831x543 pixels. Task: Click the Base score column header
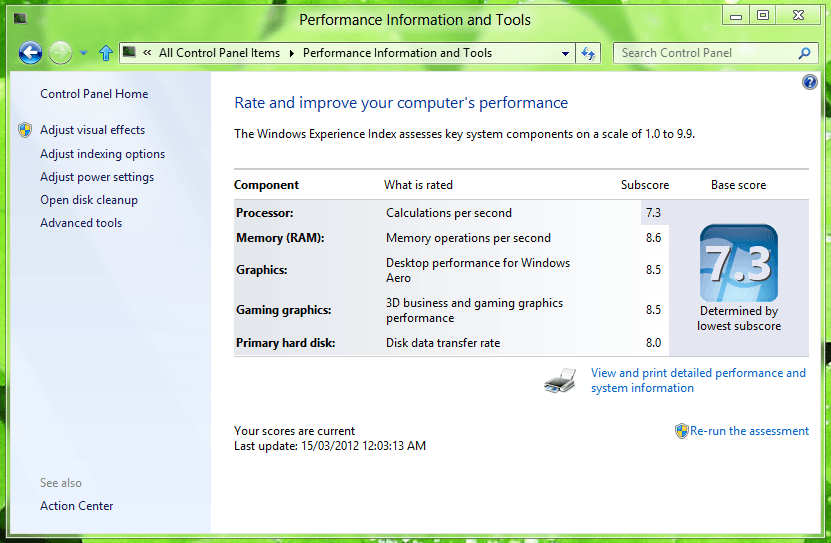(738, 185)
